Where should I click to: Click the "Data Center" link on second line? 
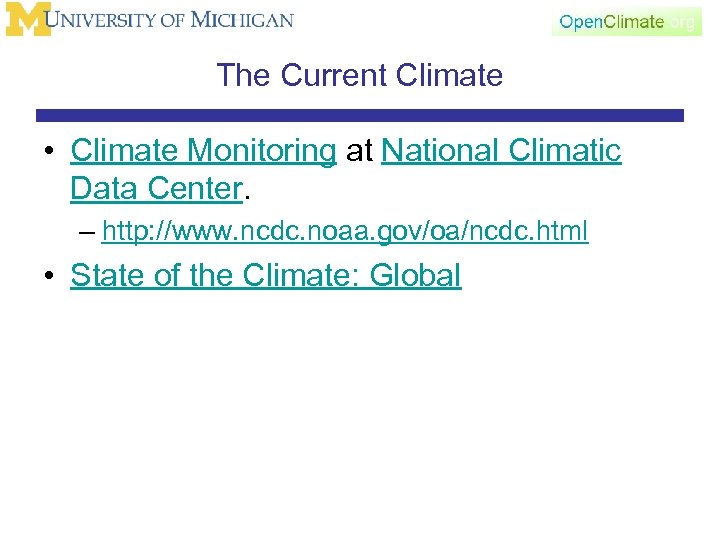click(x=156, y=186)
